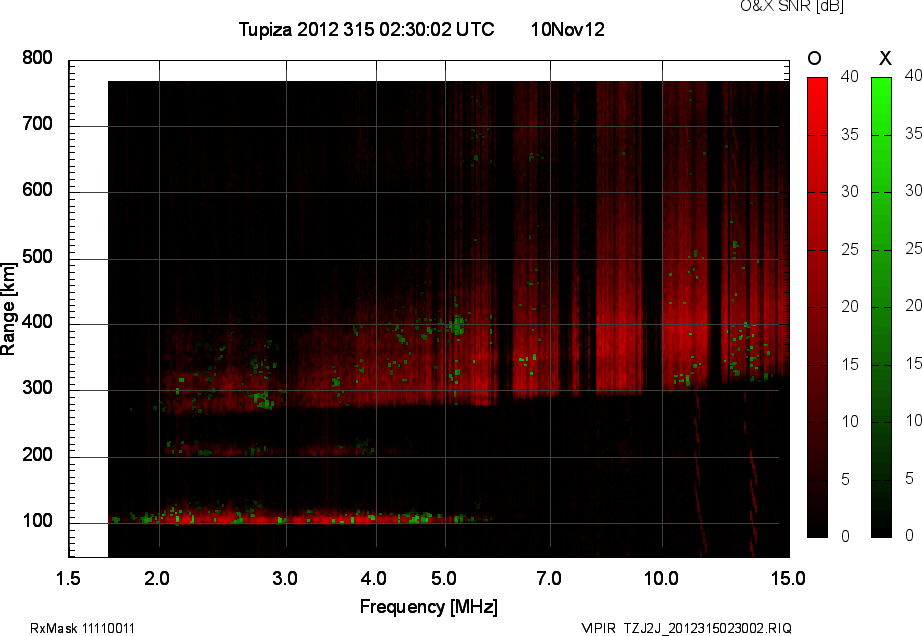Click the 4.0 frequency tick label
The width and height of the screenshot is (922, 636).
[373, 578]
